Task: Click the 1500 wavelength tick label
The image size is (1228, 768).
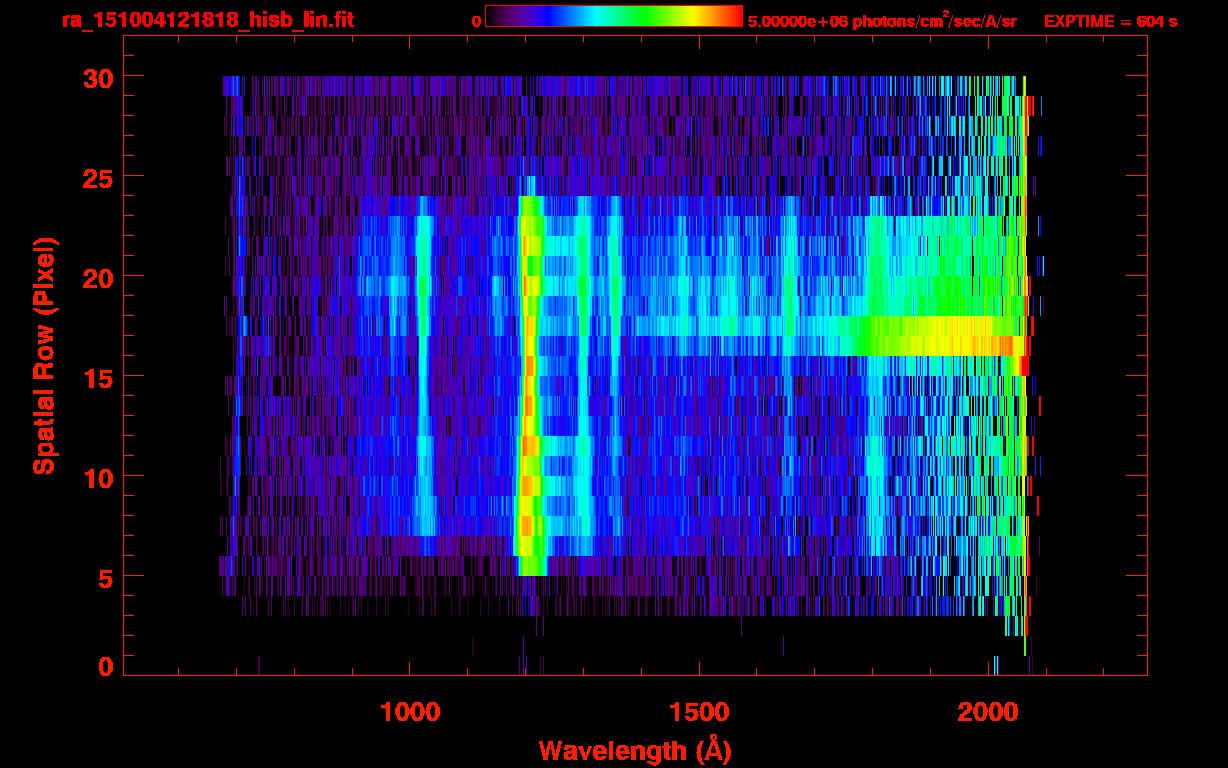Action: (x=699, y=711)
